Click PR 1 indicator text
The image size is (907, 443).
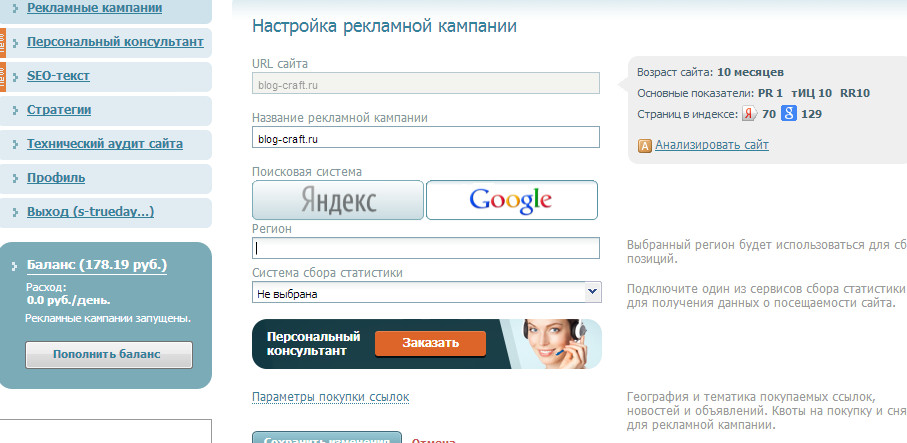(770, 93)
